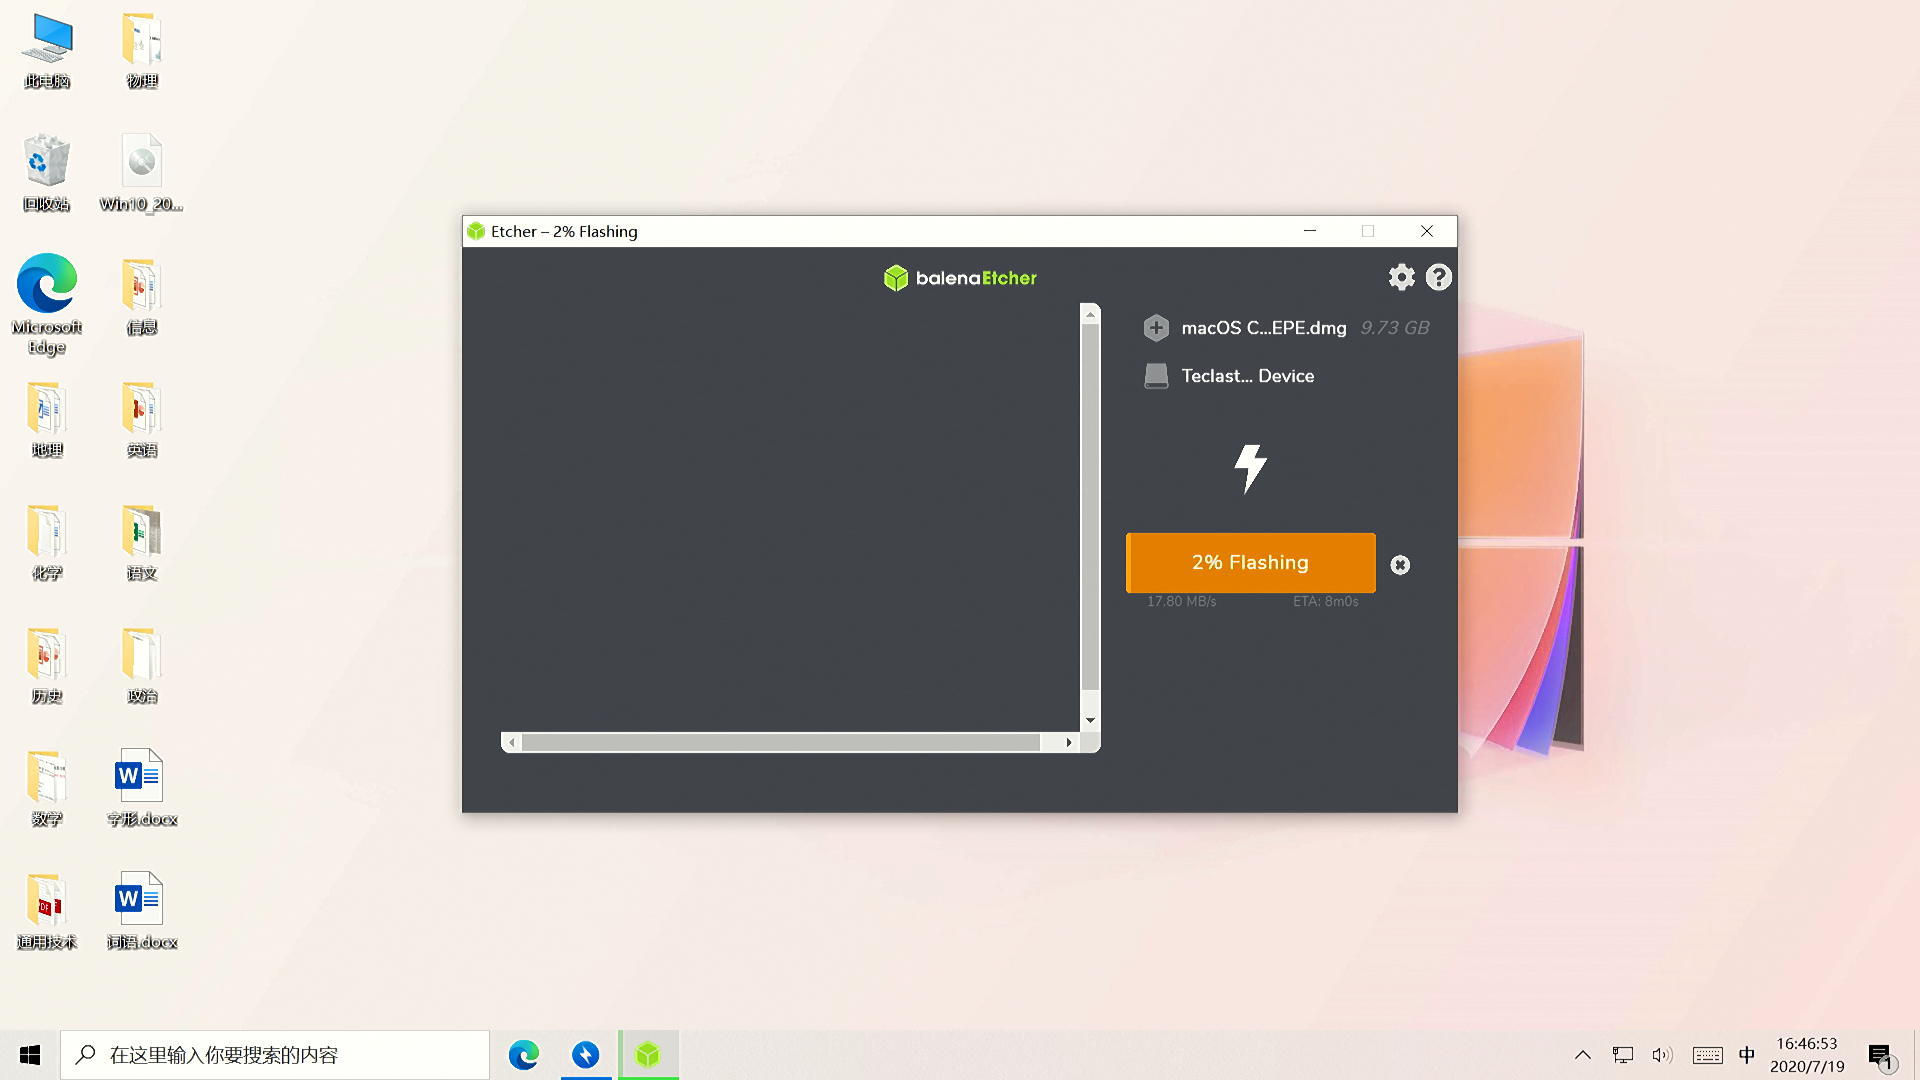Click the vertical scrollbar thumb
1920x1080 pixels.
(1090, 507)
